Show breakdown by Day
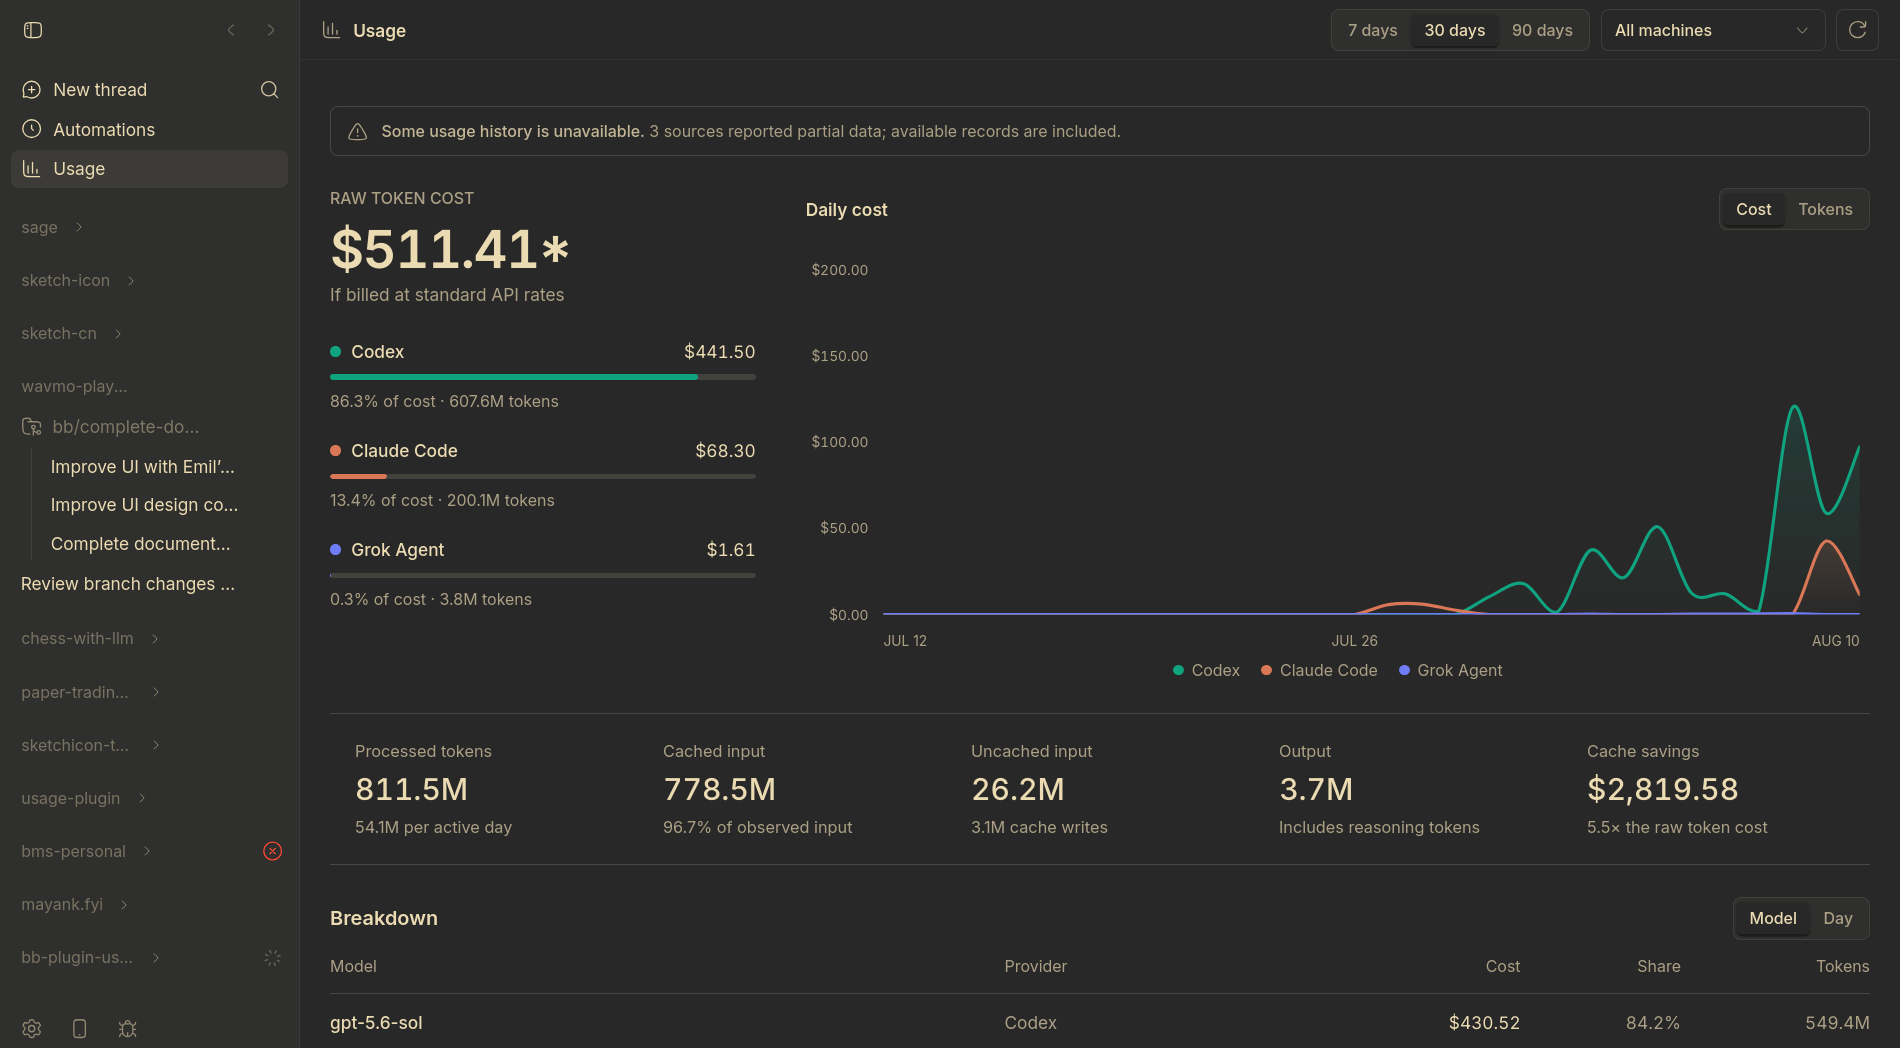1900x1048 pixels. click(1838, 918)
